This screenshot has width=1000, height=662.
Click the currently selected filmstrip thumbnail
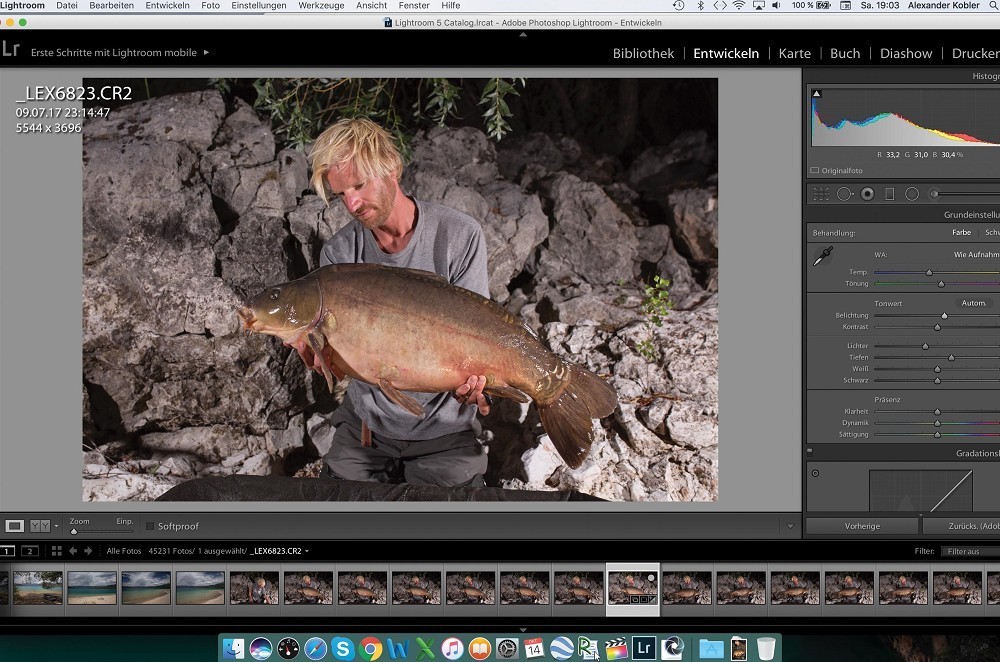tap(633, 587)
